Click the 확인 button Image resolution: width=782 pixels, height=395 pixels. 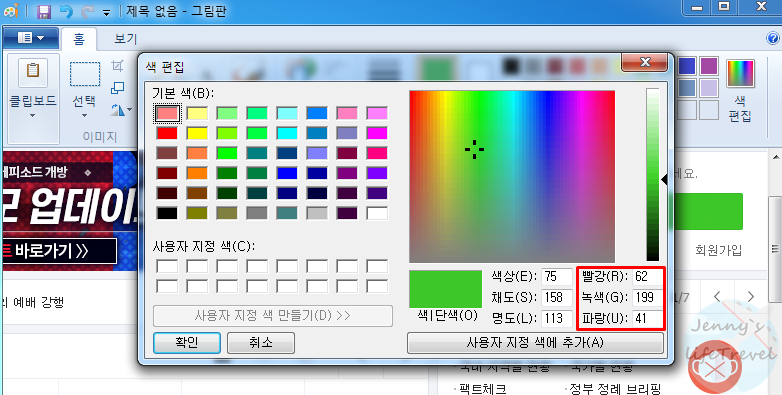[x=187, y=343]
